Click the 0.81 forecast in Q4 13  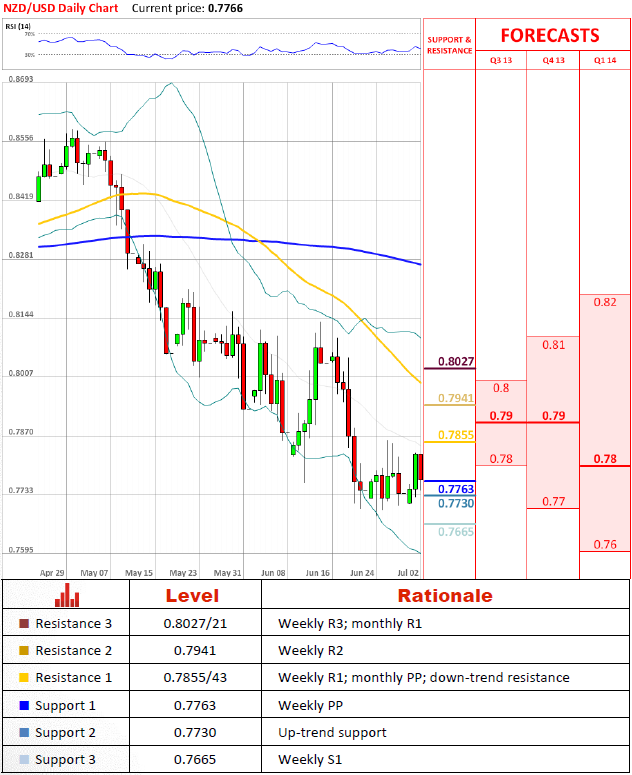(x=553, y=344)
